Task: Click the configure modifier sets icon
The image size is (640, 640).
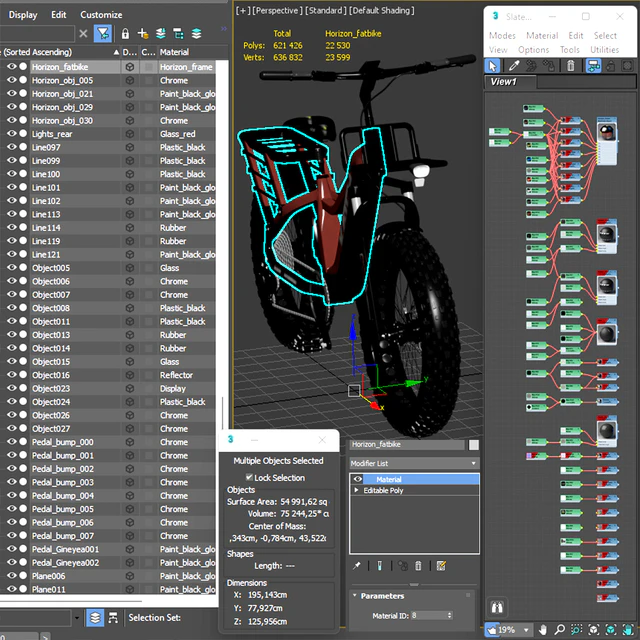Action: click(441, 566)
